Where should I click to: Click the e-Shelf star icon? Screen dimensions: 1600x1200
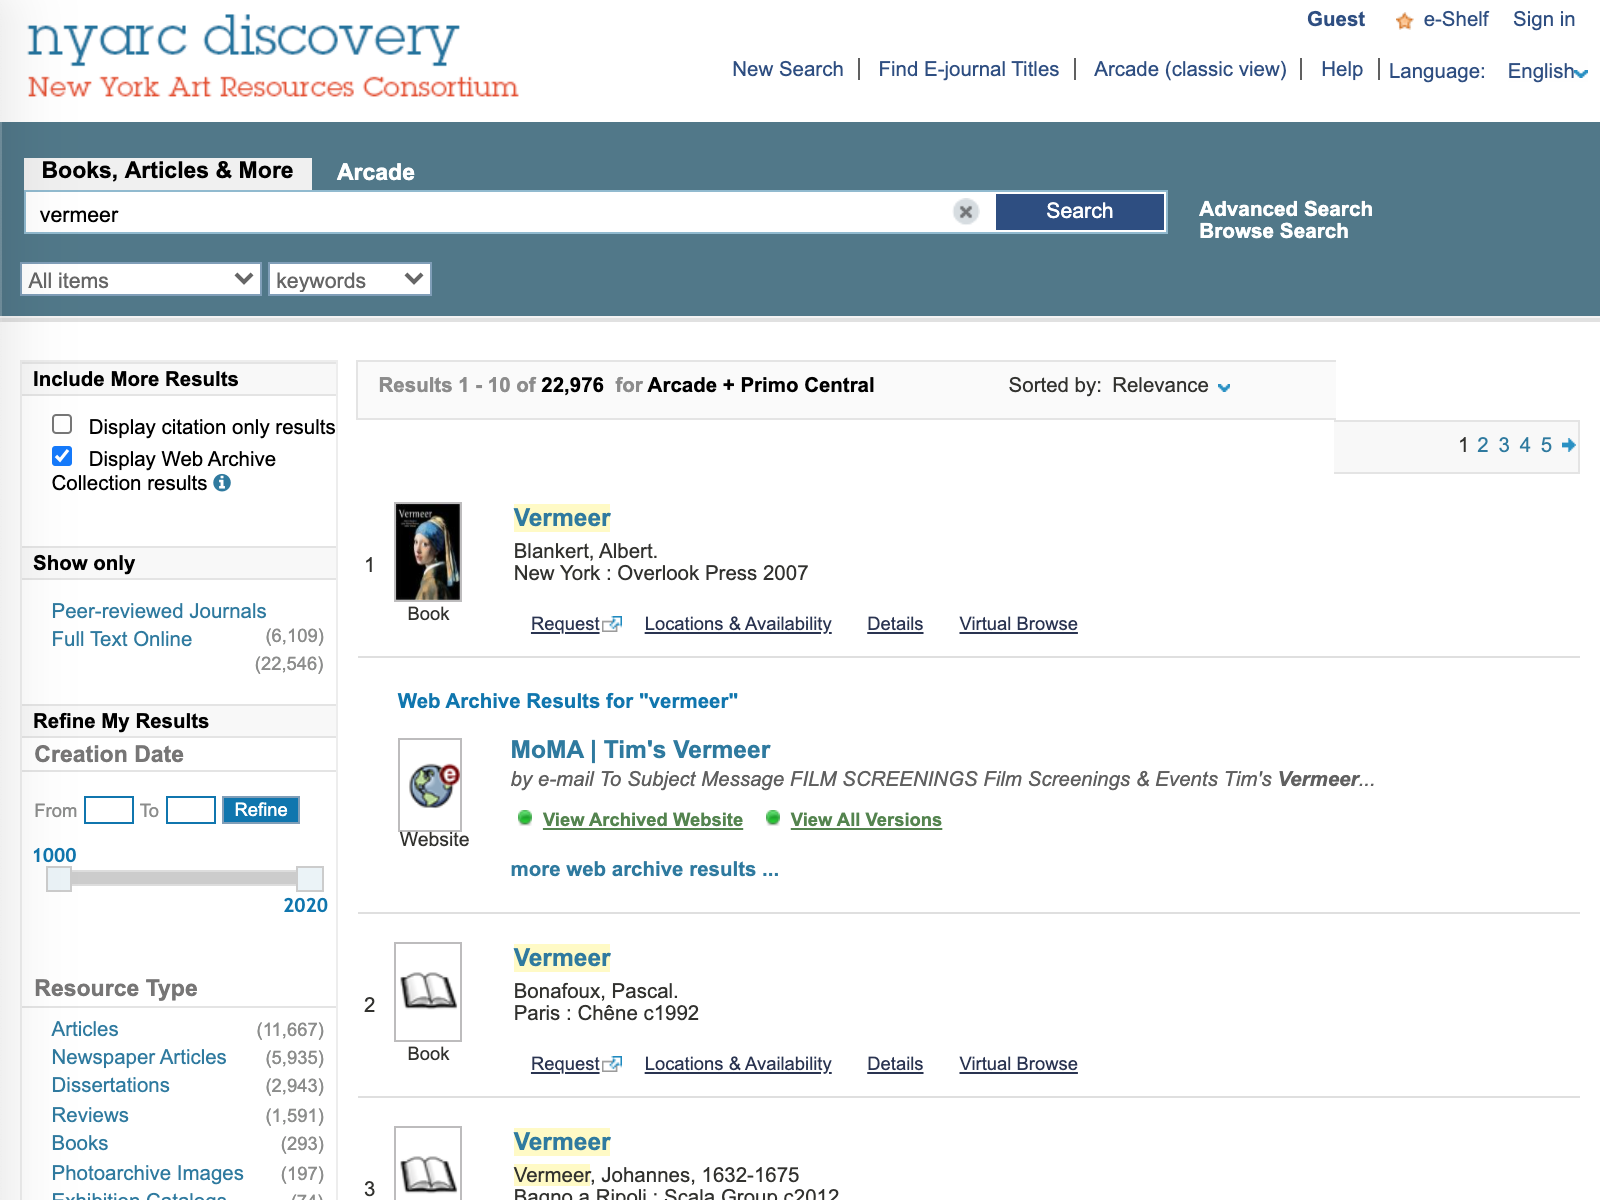[x=1403, y=19]
